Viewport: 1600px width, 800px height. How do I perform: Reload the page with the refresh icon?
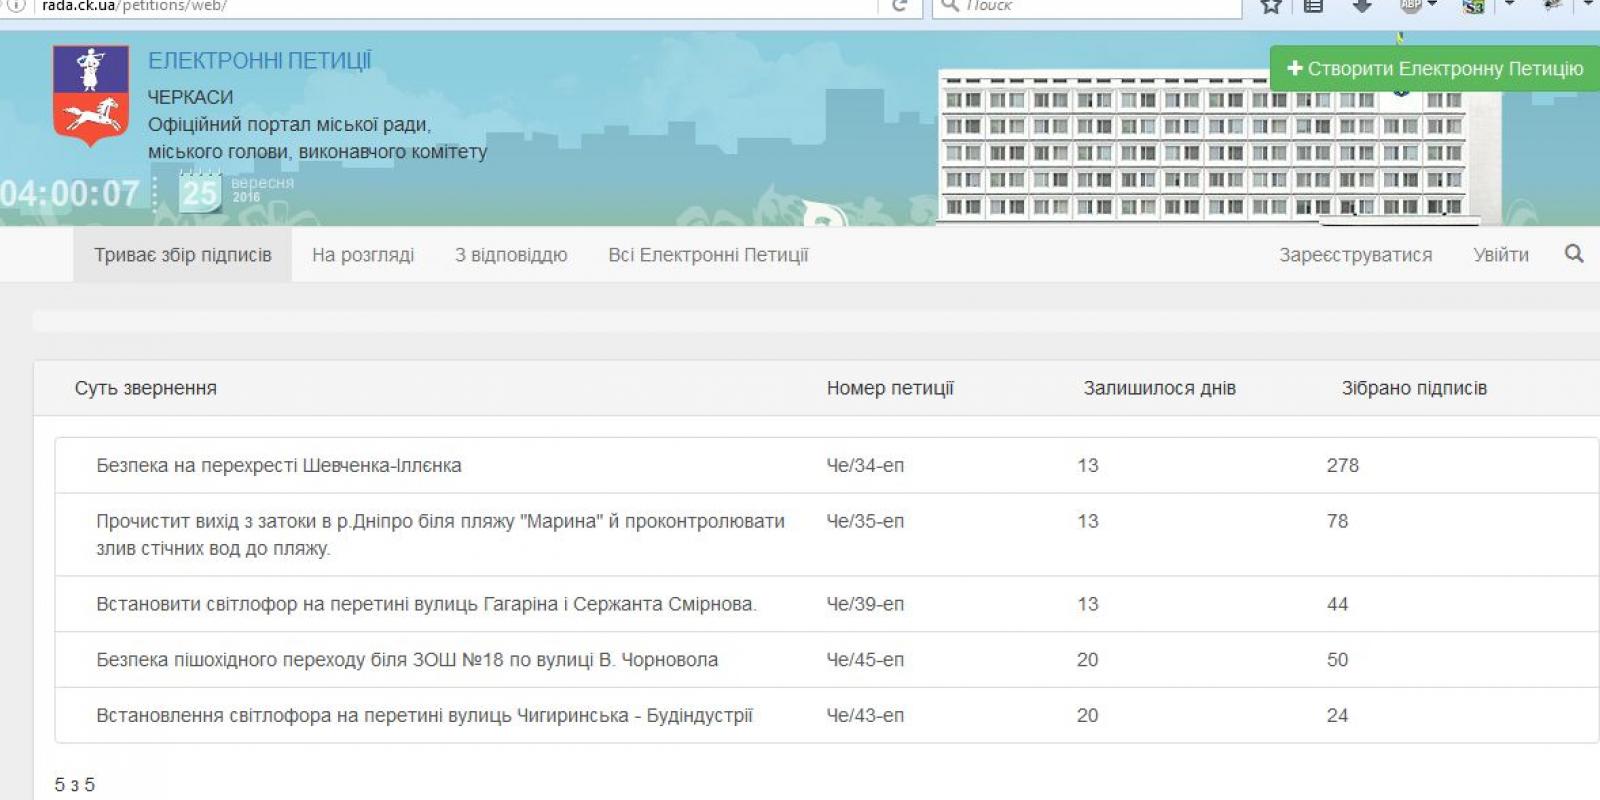point(899,6)
